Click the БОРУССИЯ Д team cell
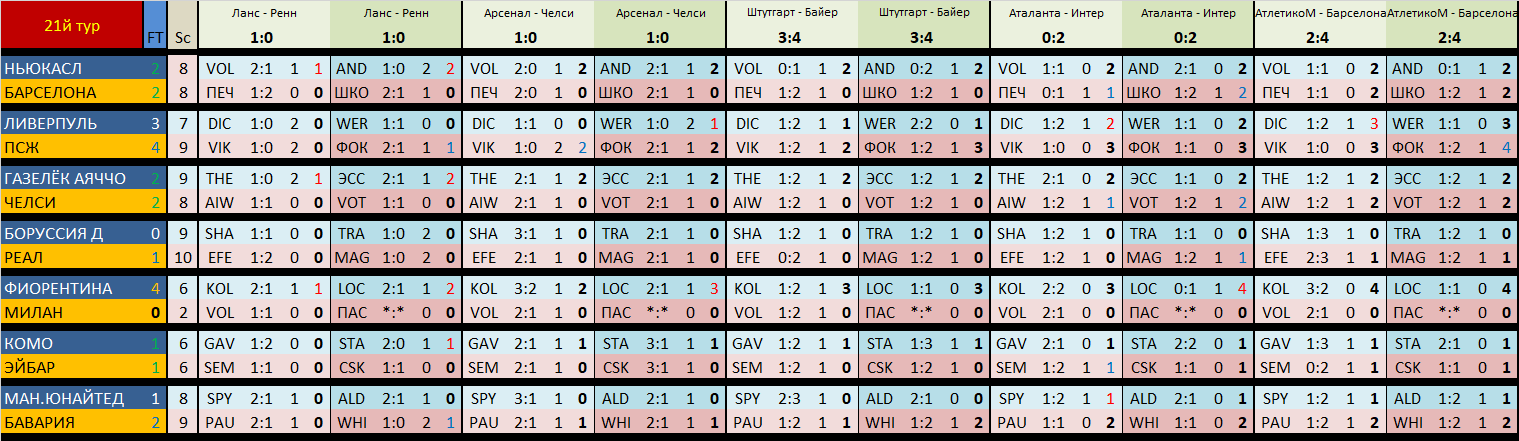Viewport: 1519px width, 441px height. point(71,234)
